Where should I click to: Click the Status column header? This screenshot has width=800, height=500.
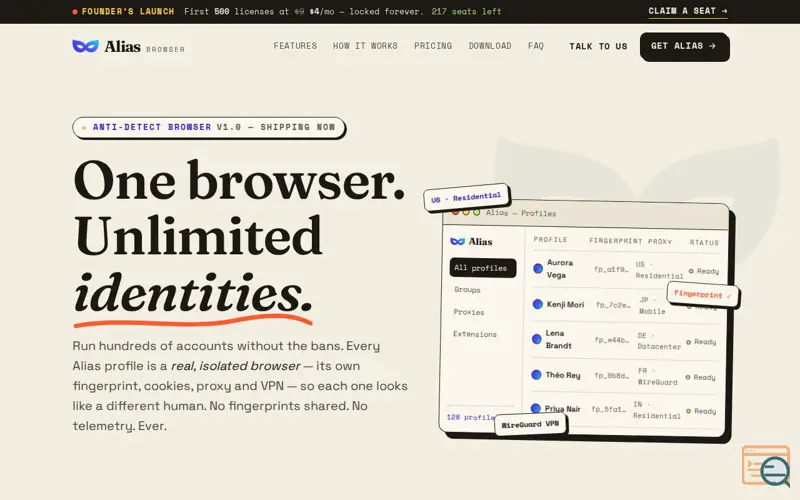tap(704, 242)
